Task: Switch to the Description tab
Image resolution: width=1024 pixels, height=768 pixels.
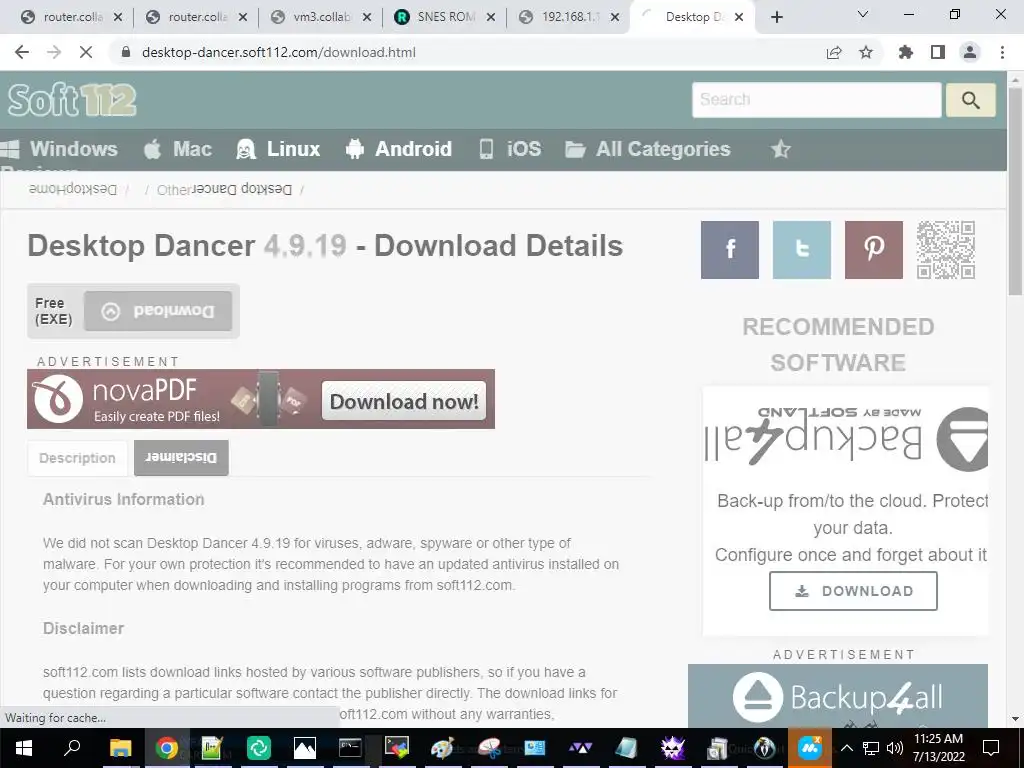Action: coord(77,458)
